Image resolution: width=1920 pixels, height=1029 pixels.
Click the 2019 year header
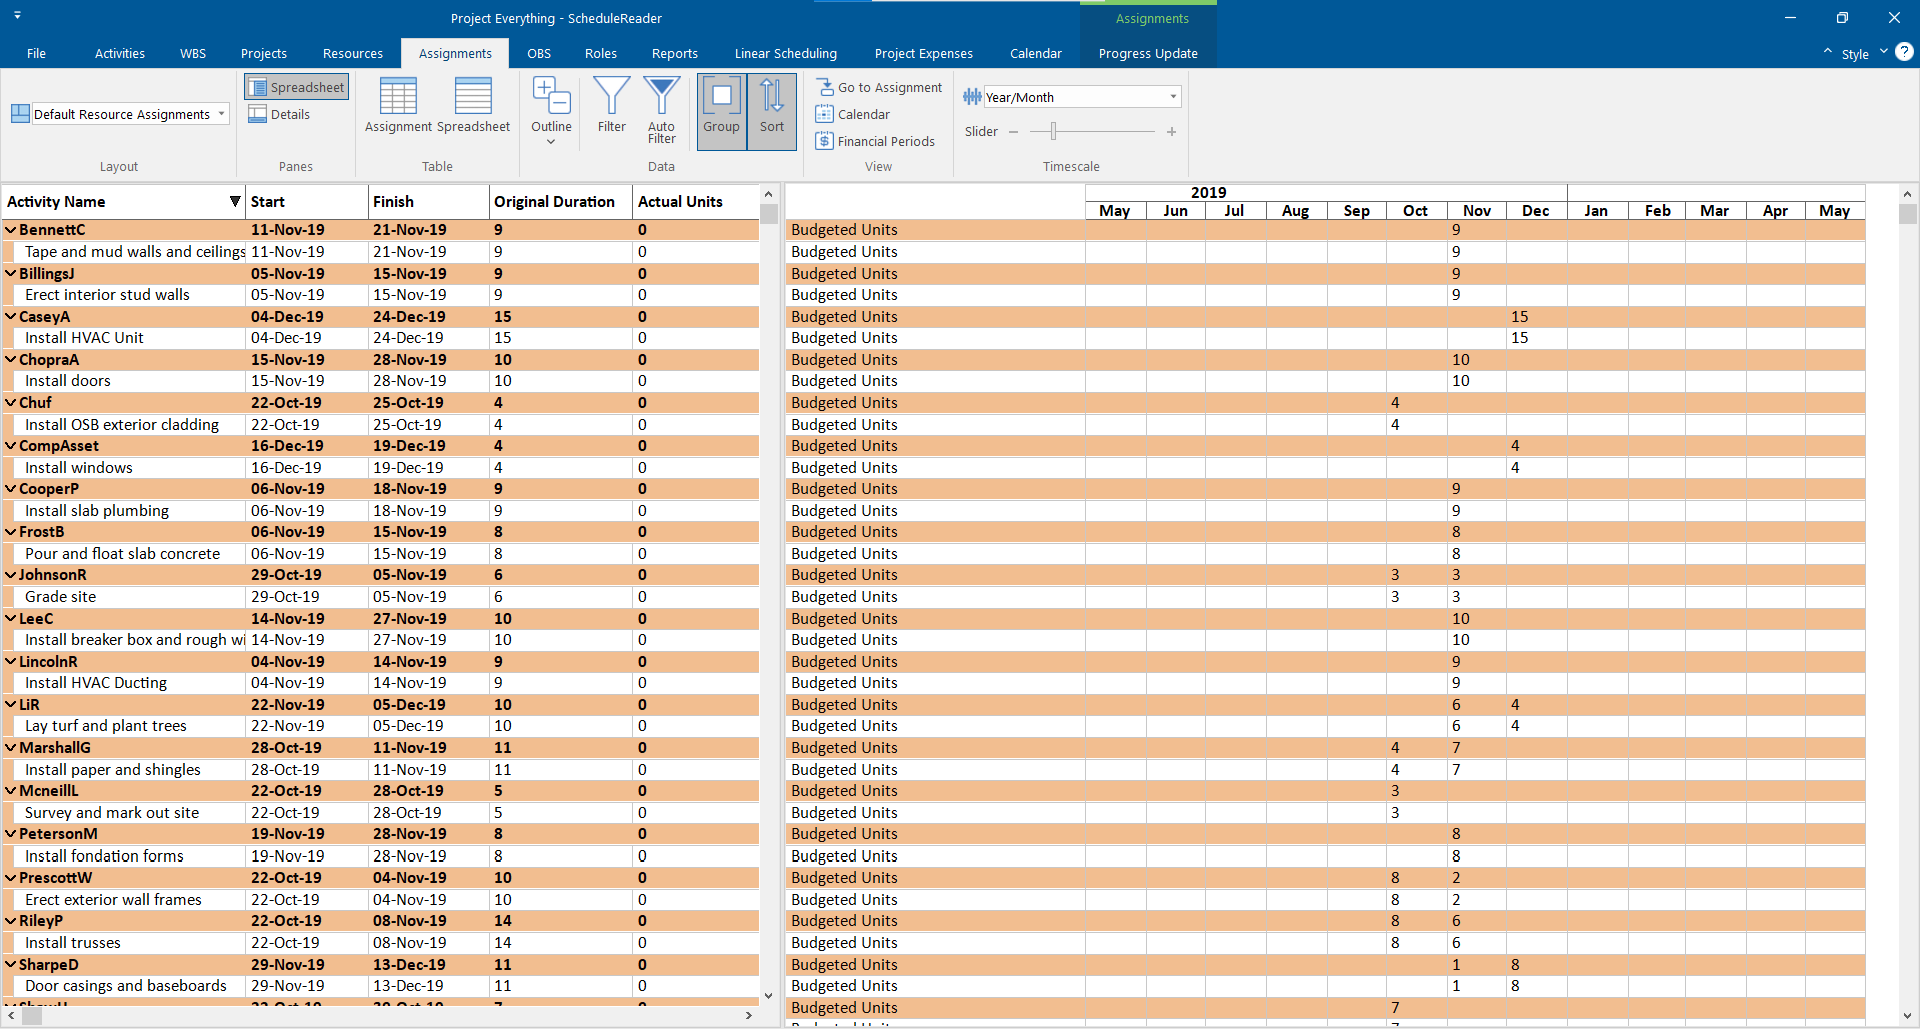pos(1208,192)
